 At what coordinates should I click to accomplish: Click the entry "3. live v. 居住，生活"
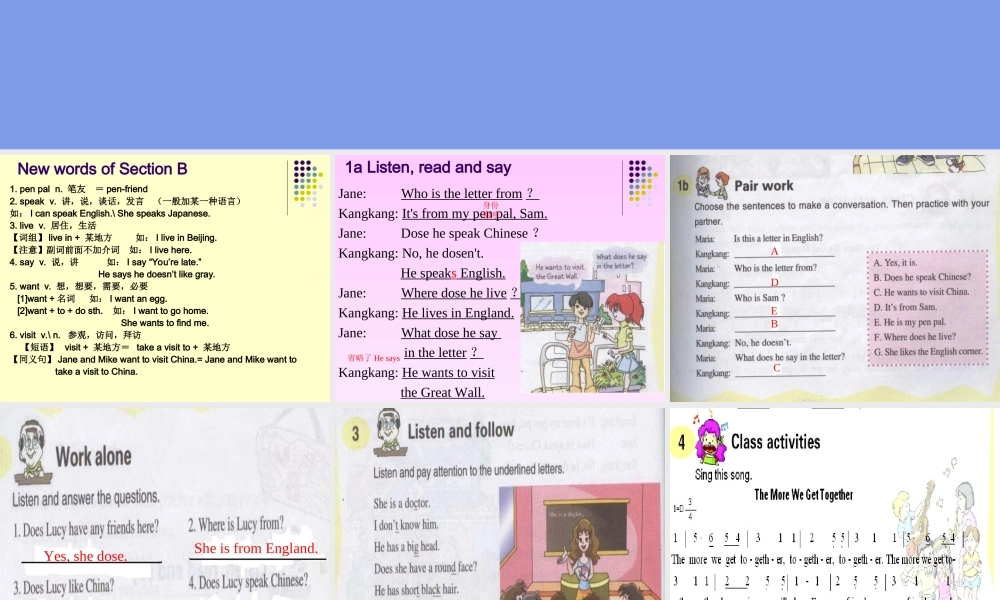click(53, 226)
